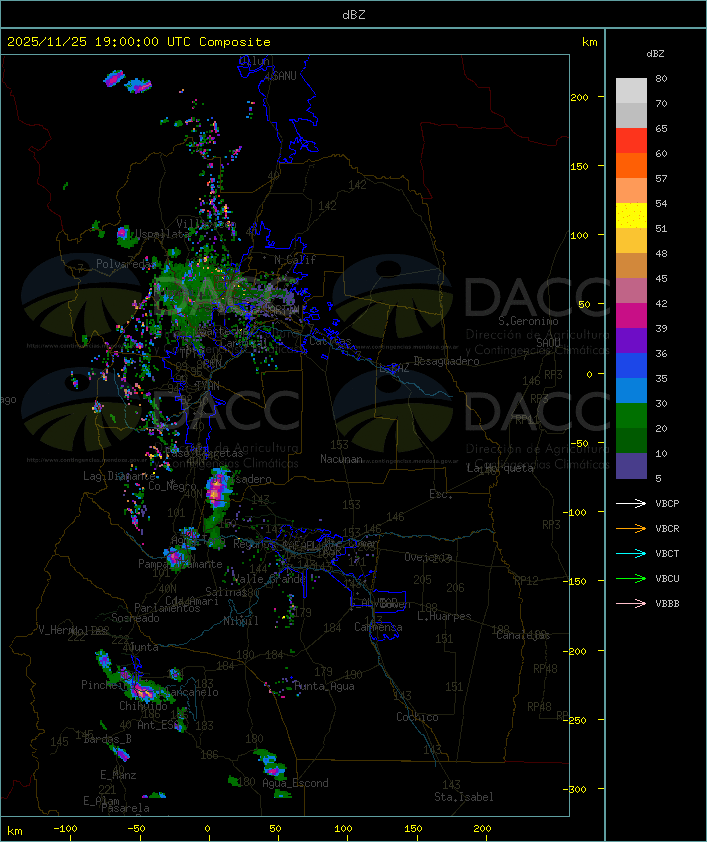
Task: Click the Pasarela place label
Action: (x=125, y=808)
